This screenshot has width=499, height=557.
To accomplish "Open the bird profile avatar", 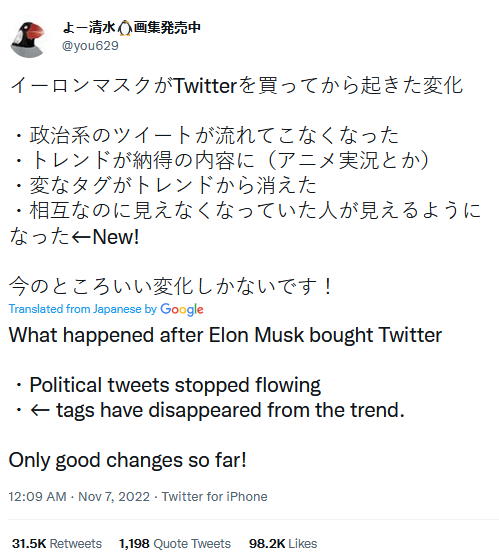I will click(28, 39).
